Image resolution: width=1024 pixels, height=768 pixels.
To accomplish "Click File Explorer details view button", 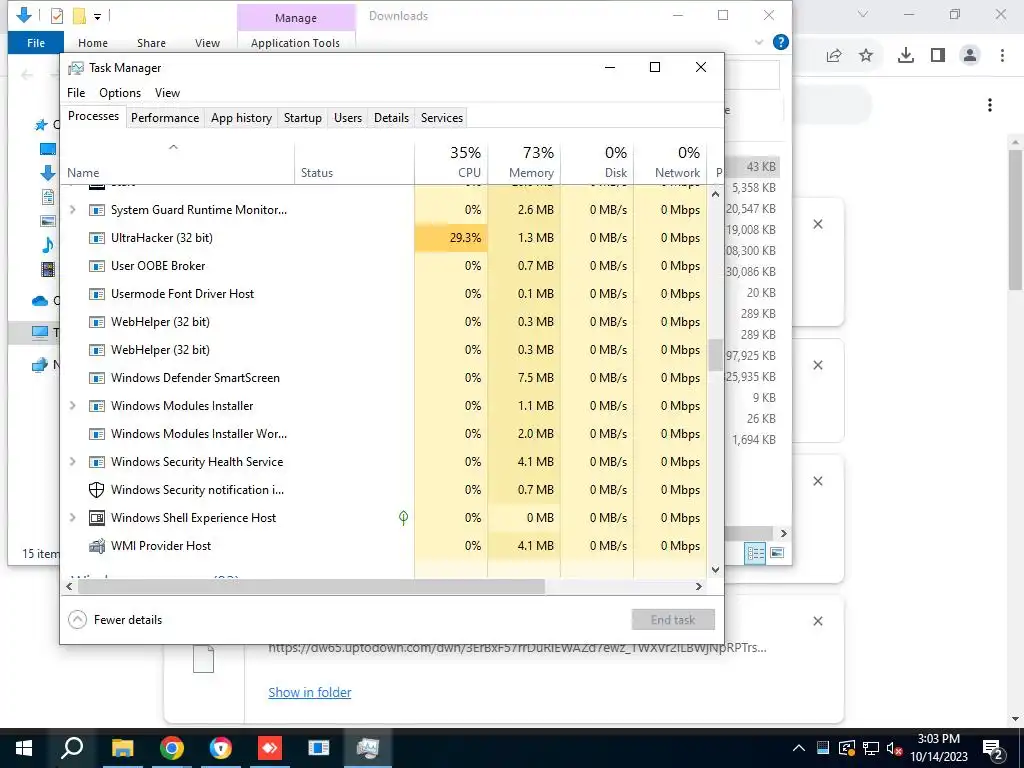I will tap(756, 553).
